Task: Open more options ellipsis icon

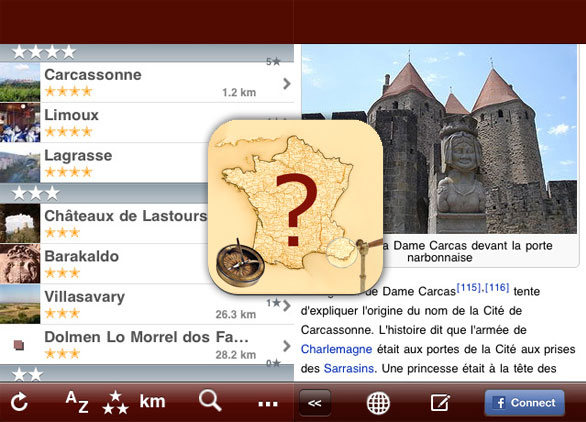Action: (268, 404)
